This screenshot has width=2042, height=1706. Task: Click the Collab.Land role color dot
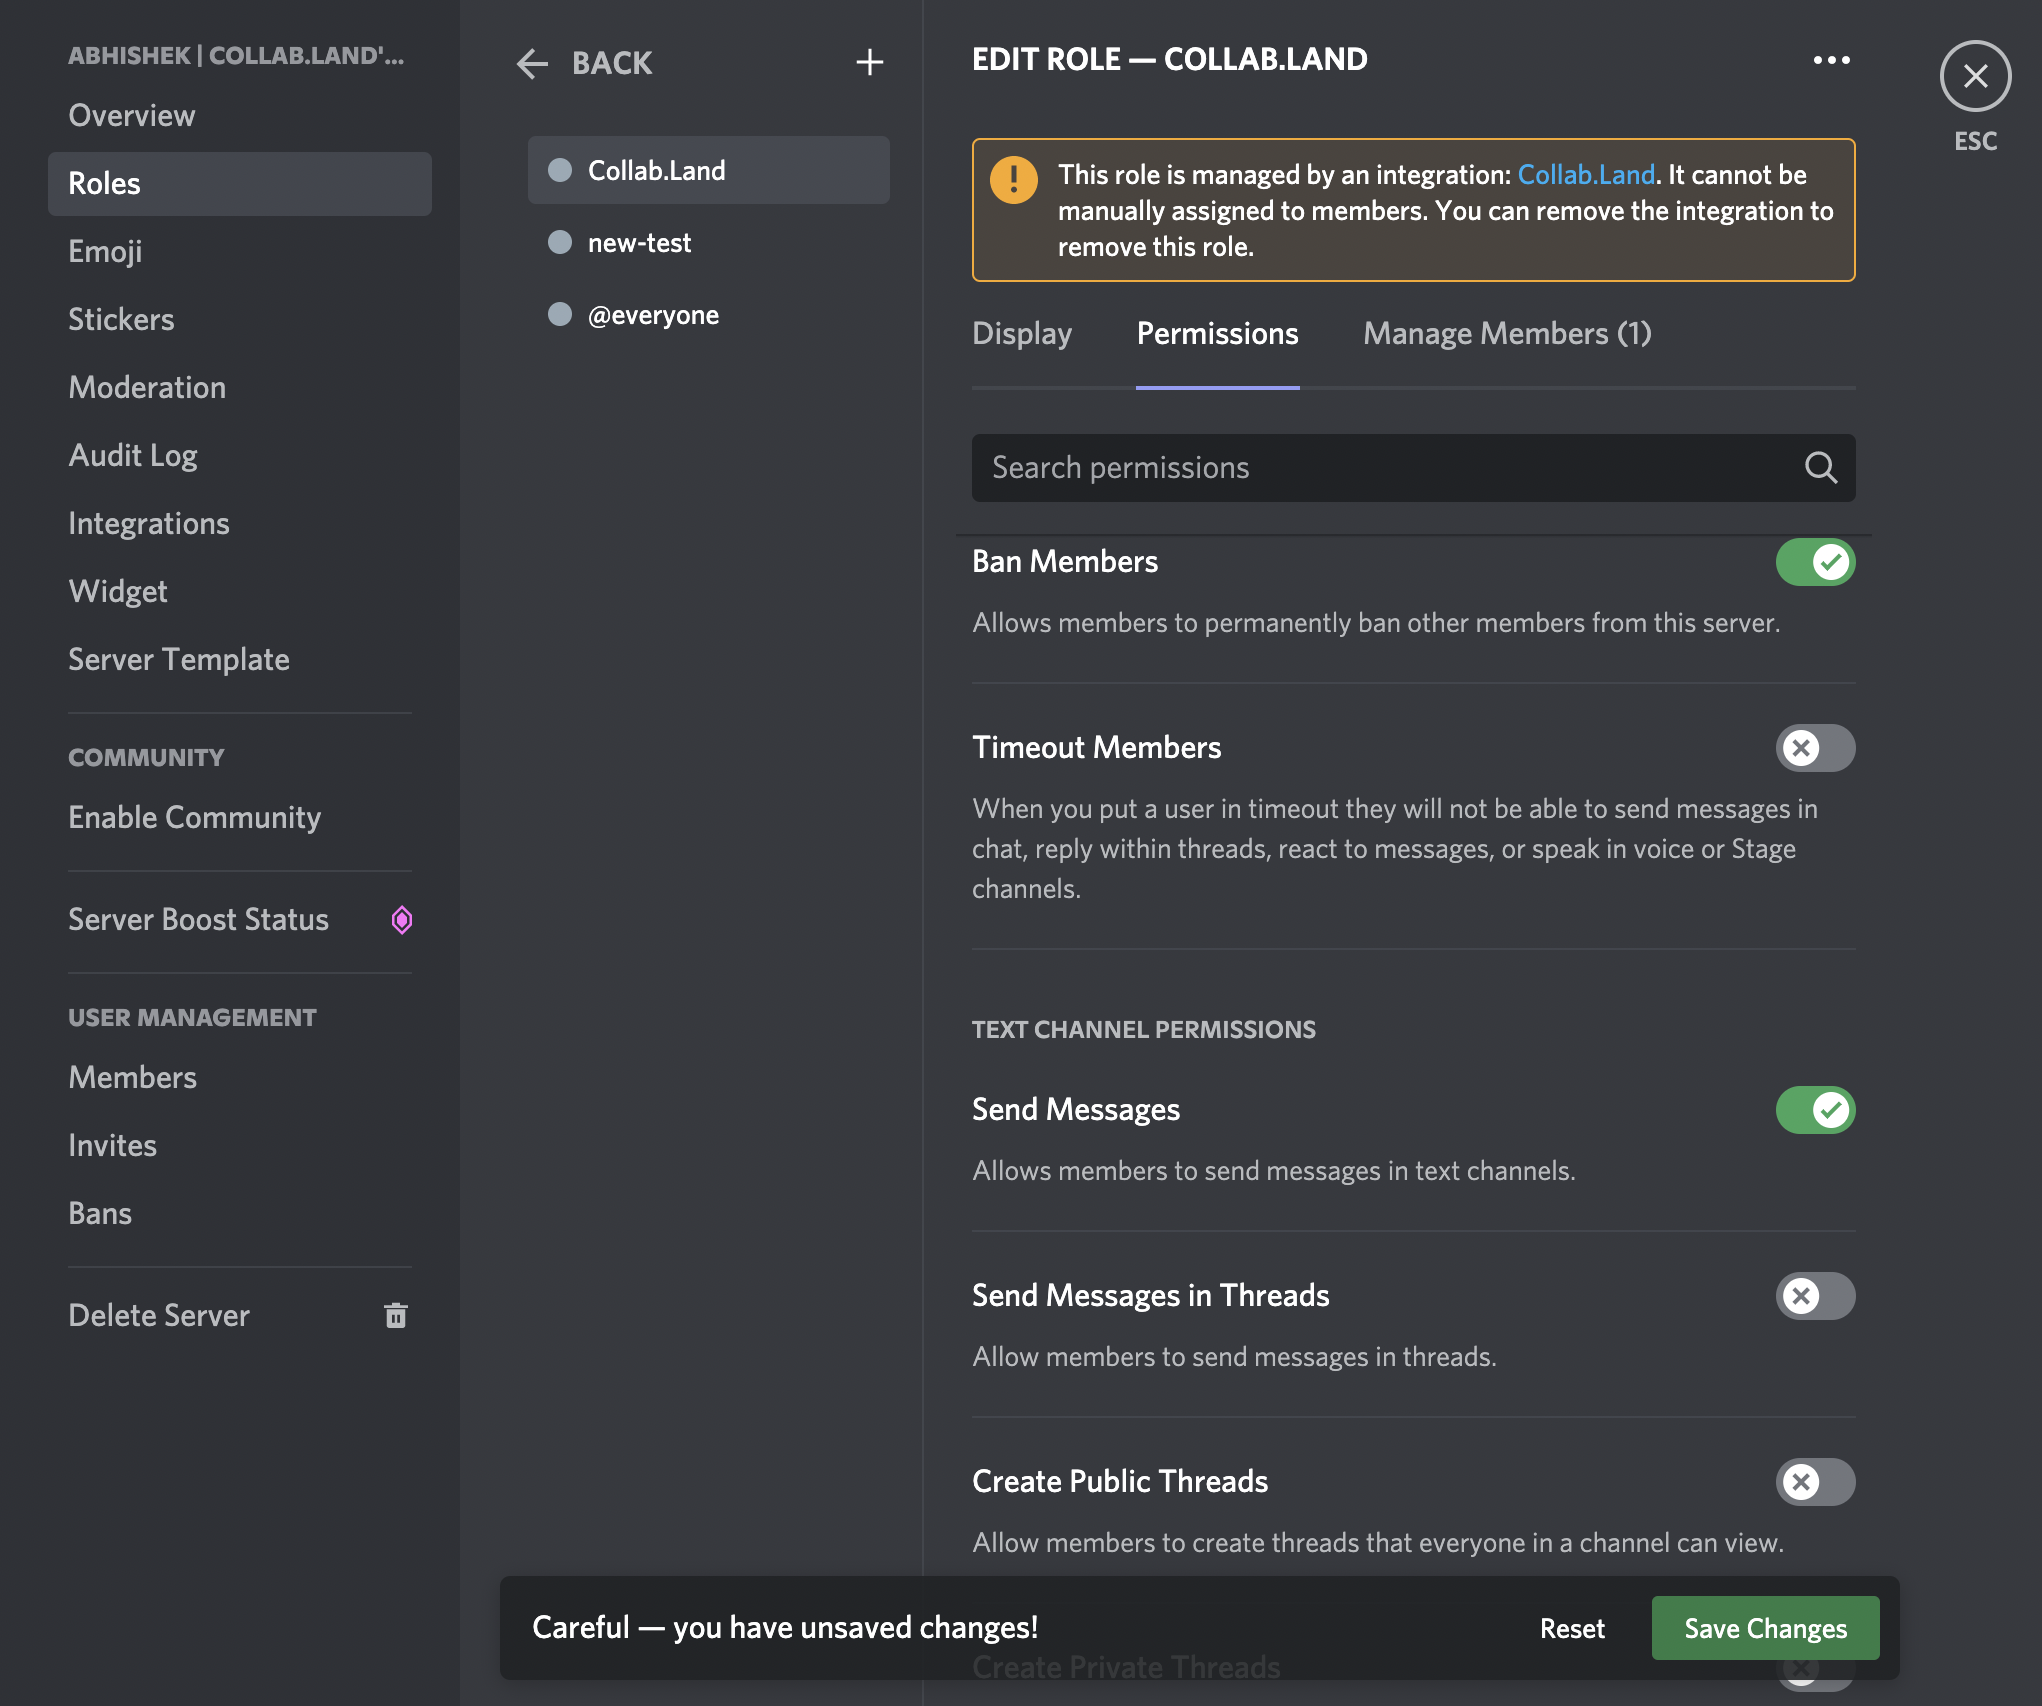click(x=560, y=169)
